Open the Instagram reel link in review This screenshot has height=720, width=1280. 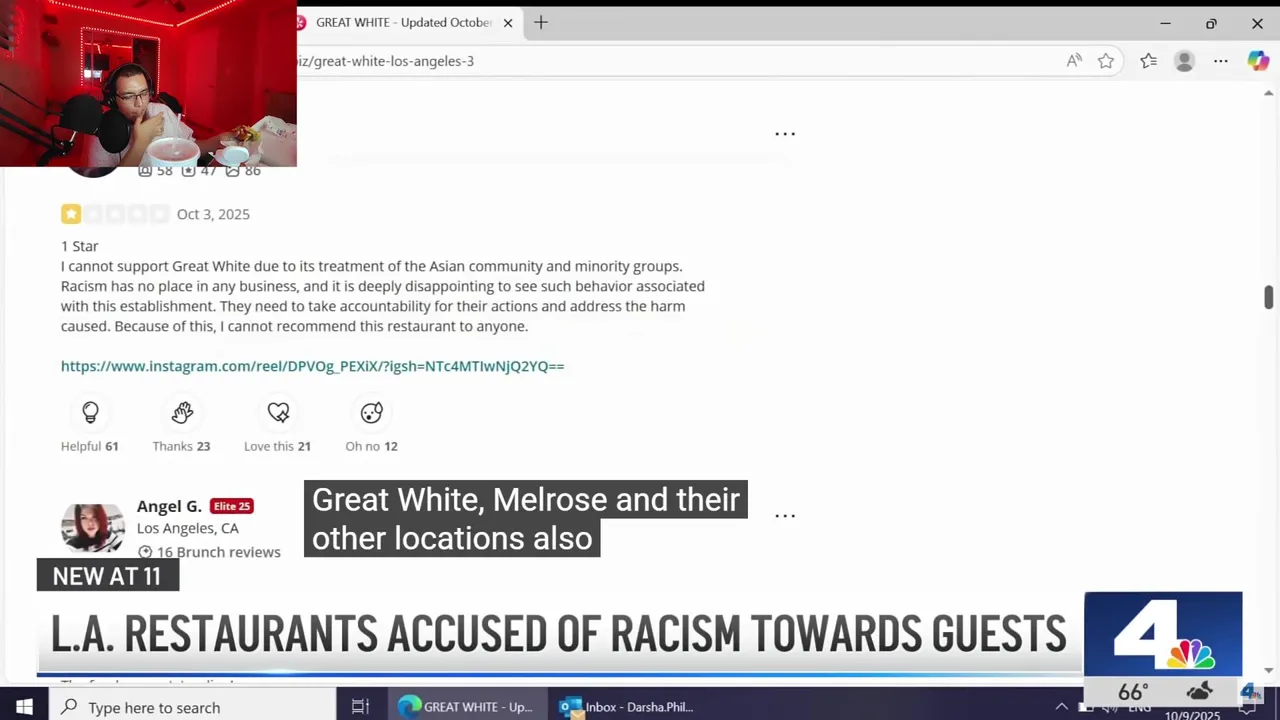coord(312,366)
